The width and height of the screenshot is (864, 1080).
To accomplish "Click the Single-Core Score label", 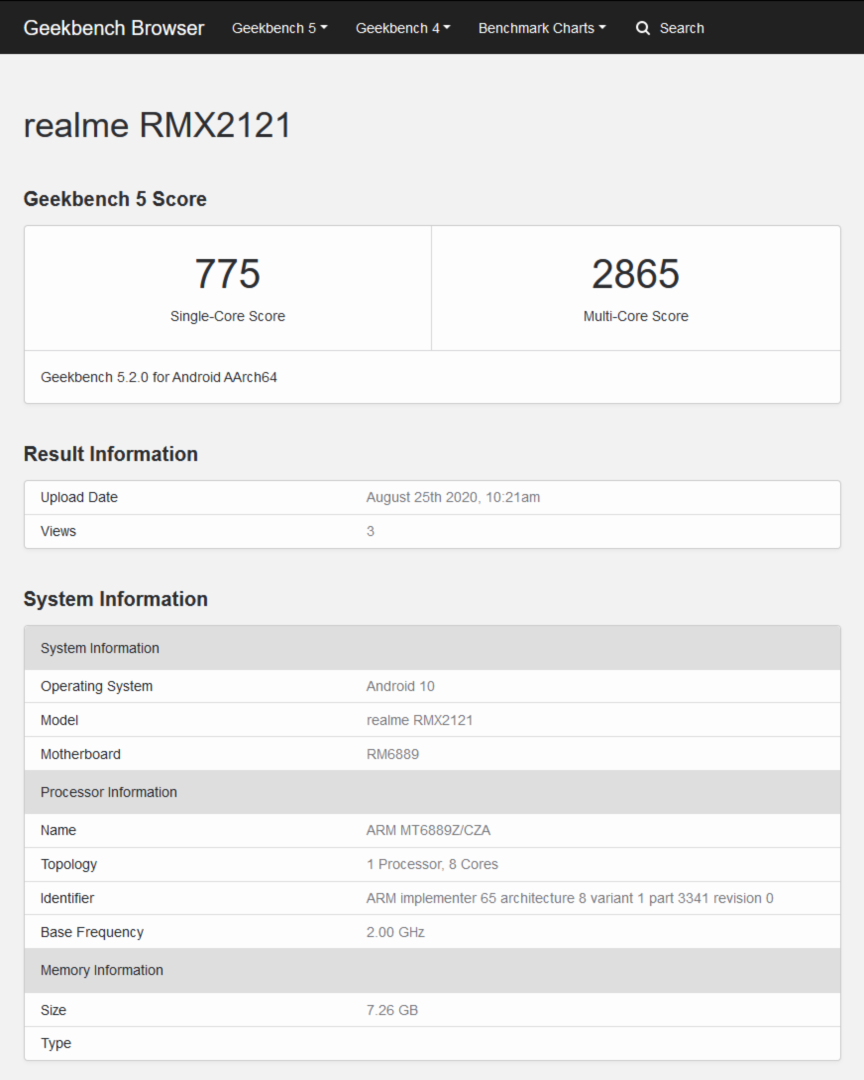I will tap(227, 316).
